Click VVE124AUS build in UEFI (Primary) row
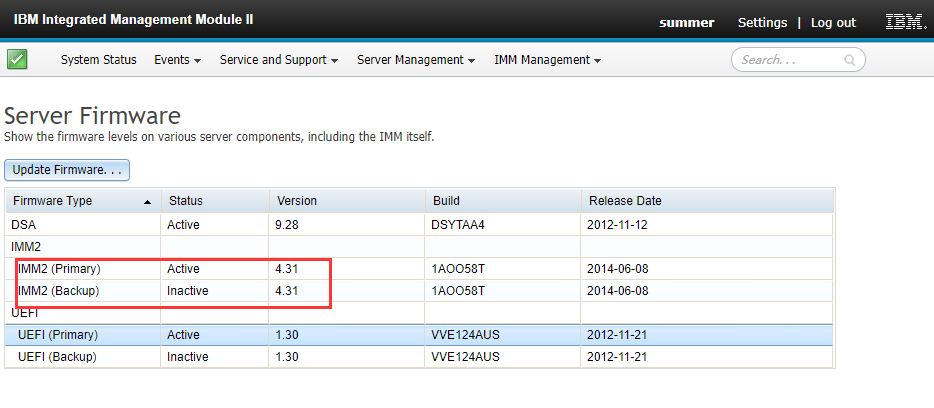This screenshot has height=408, width=934. [465, 335]
